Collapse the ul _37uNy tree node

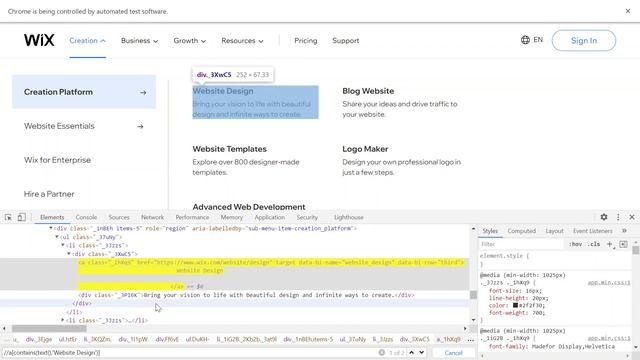[x=57, y=237]
